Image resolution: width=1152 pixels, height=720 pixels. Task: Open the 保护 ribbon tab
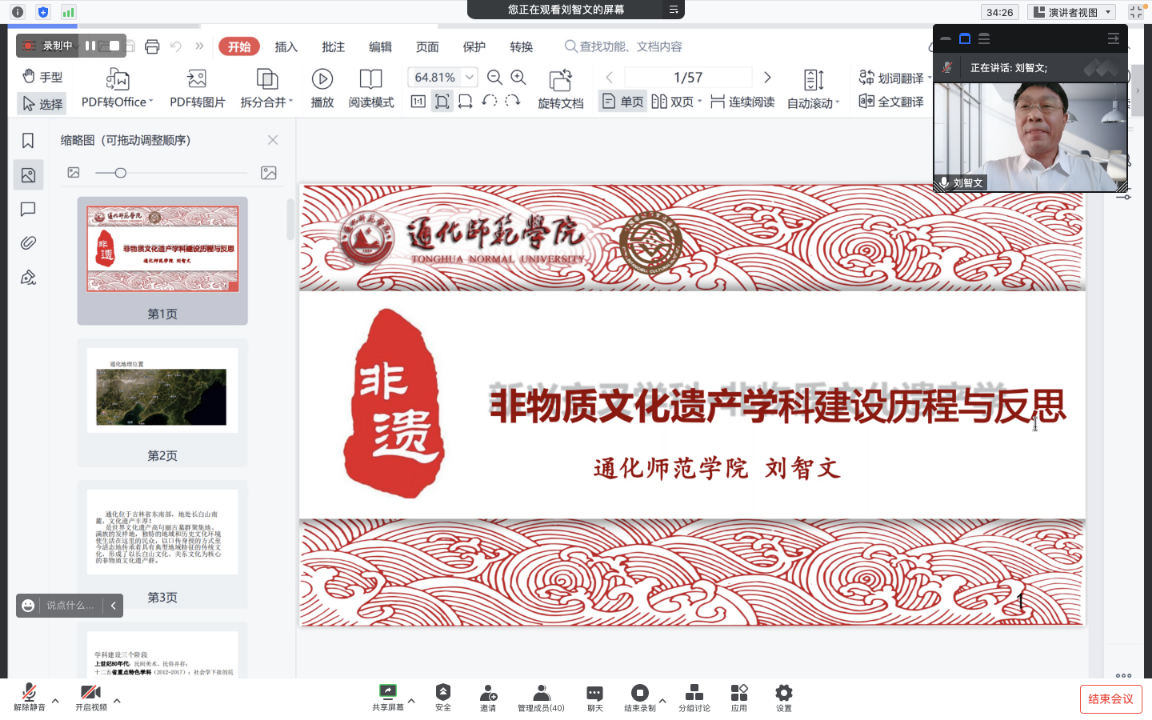tap(474, 46)
